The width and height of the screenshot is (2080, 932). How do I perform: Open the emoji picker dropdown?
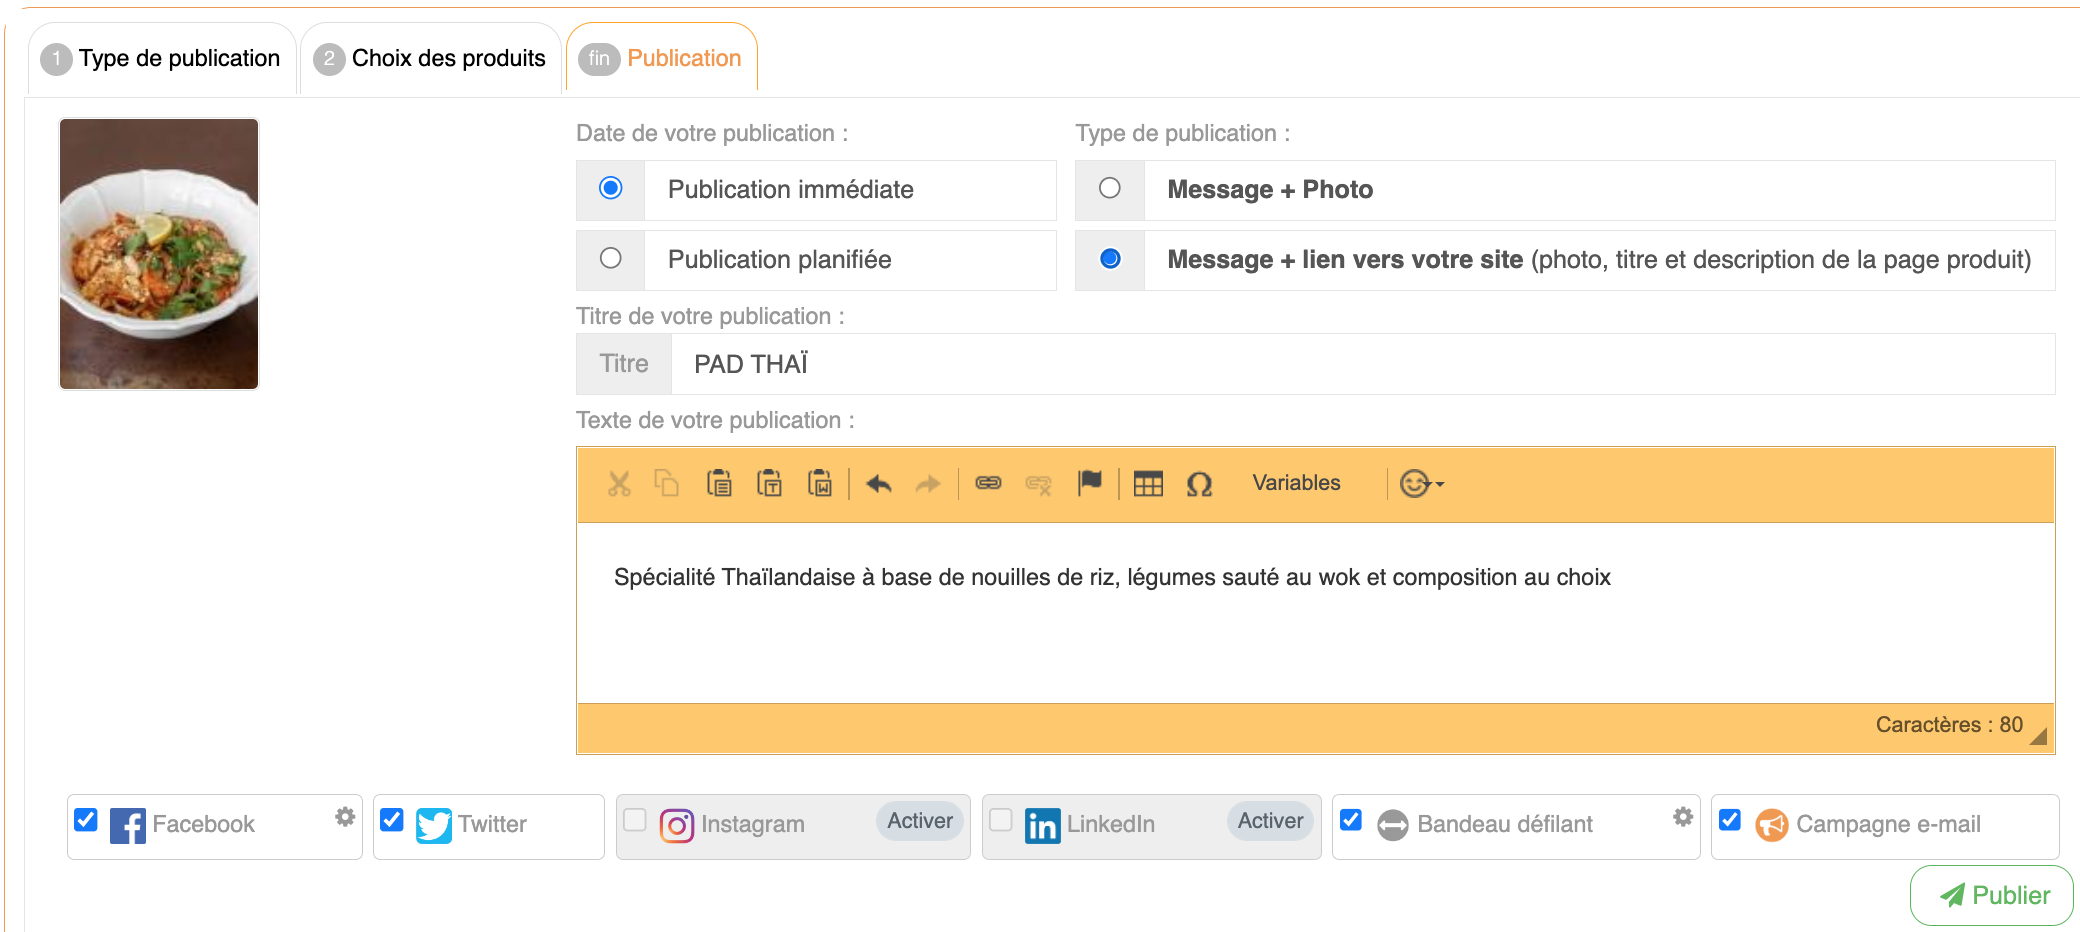1421,484
